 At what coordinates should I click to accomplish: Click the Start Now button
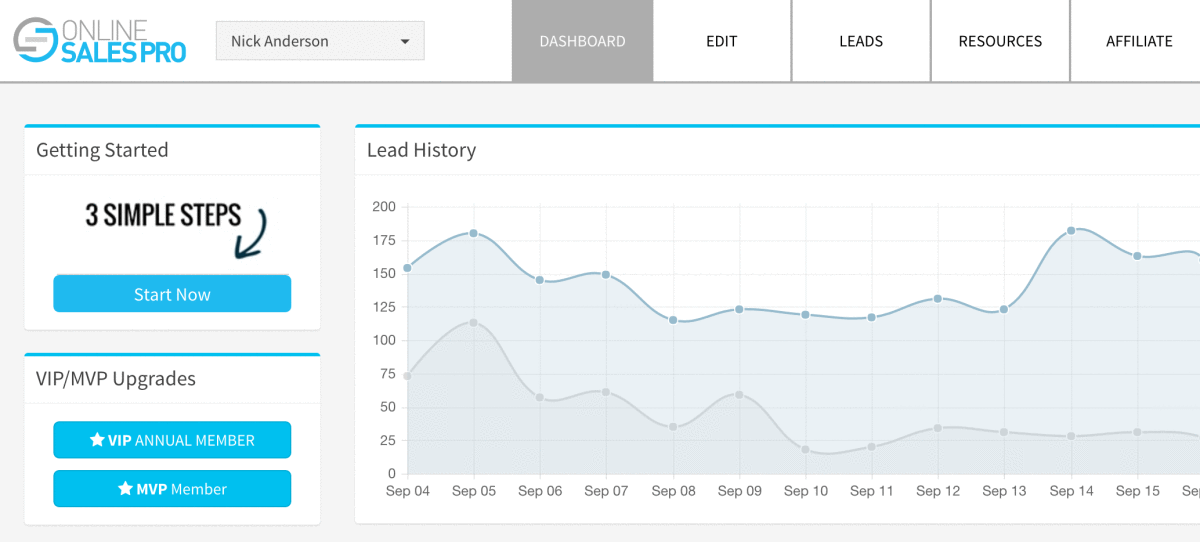172,294
